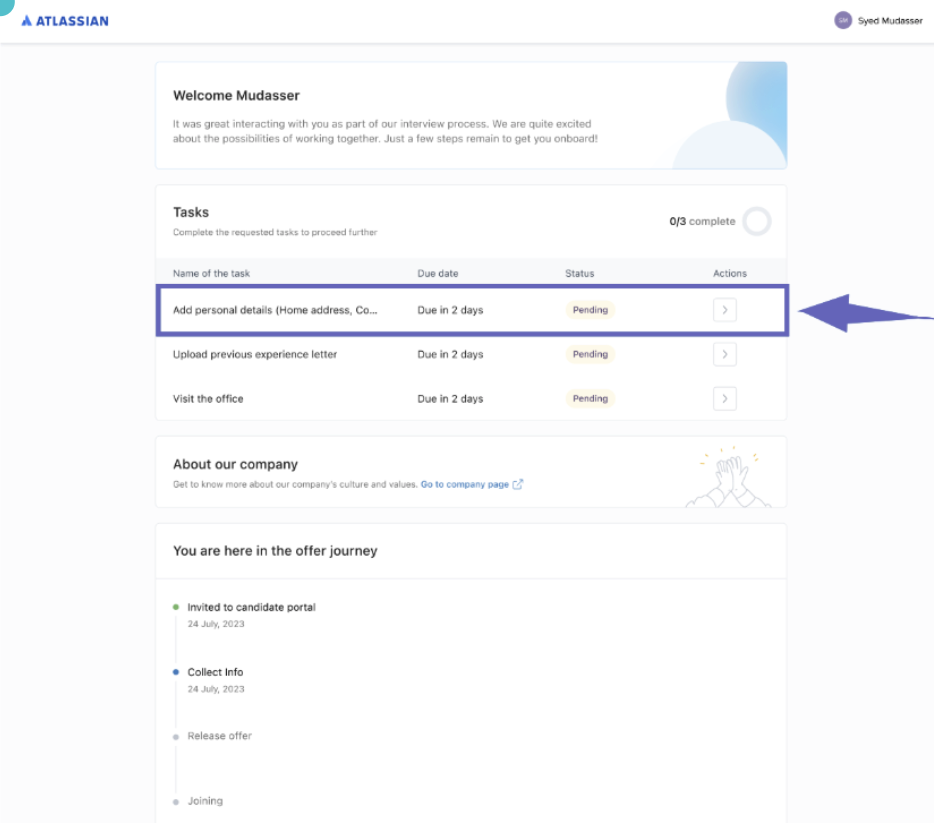The height and width of the screenshot is (823, 934).
Task: Open arrow for Visit the office task
Action: (x=725, y=398)
